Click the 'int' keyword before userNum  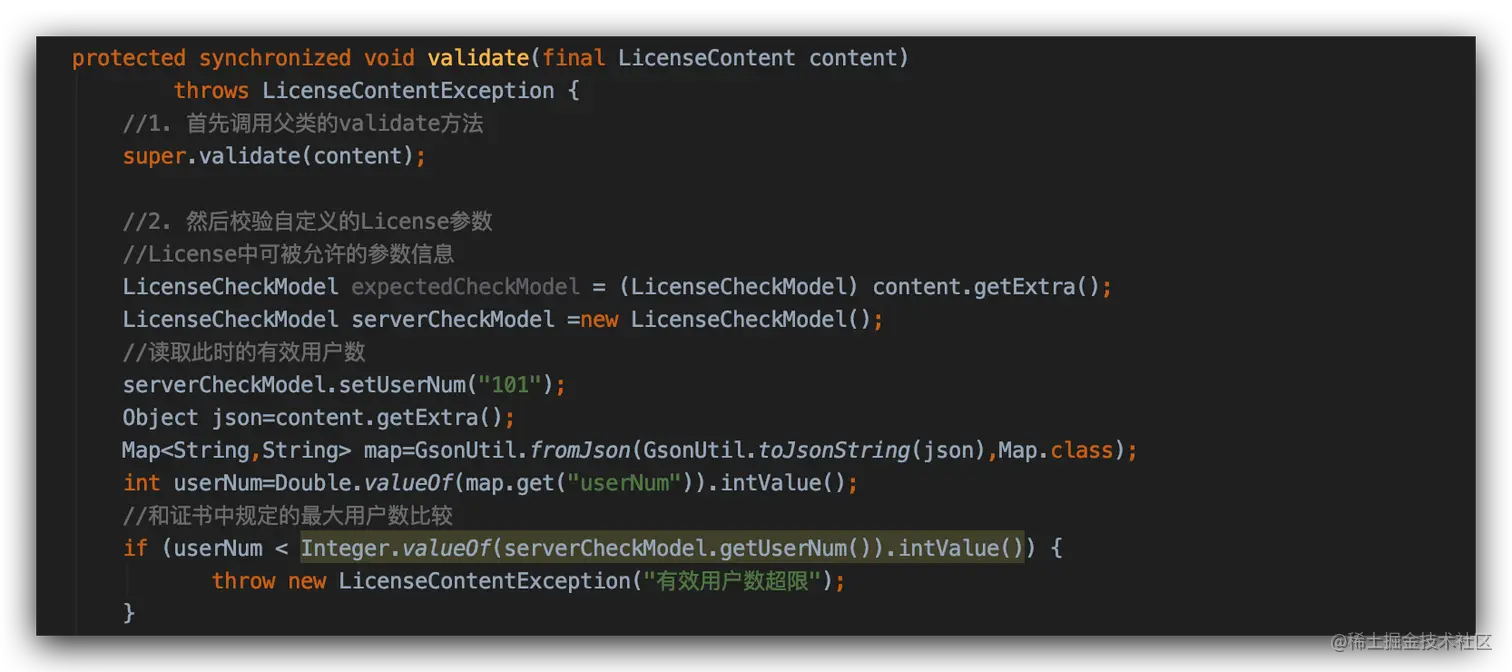(142, 483)
